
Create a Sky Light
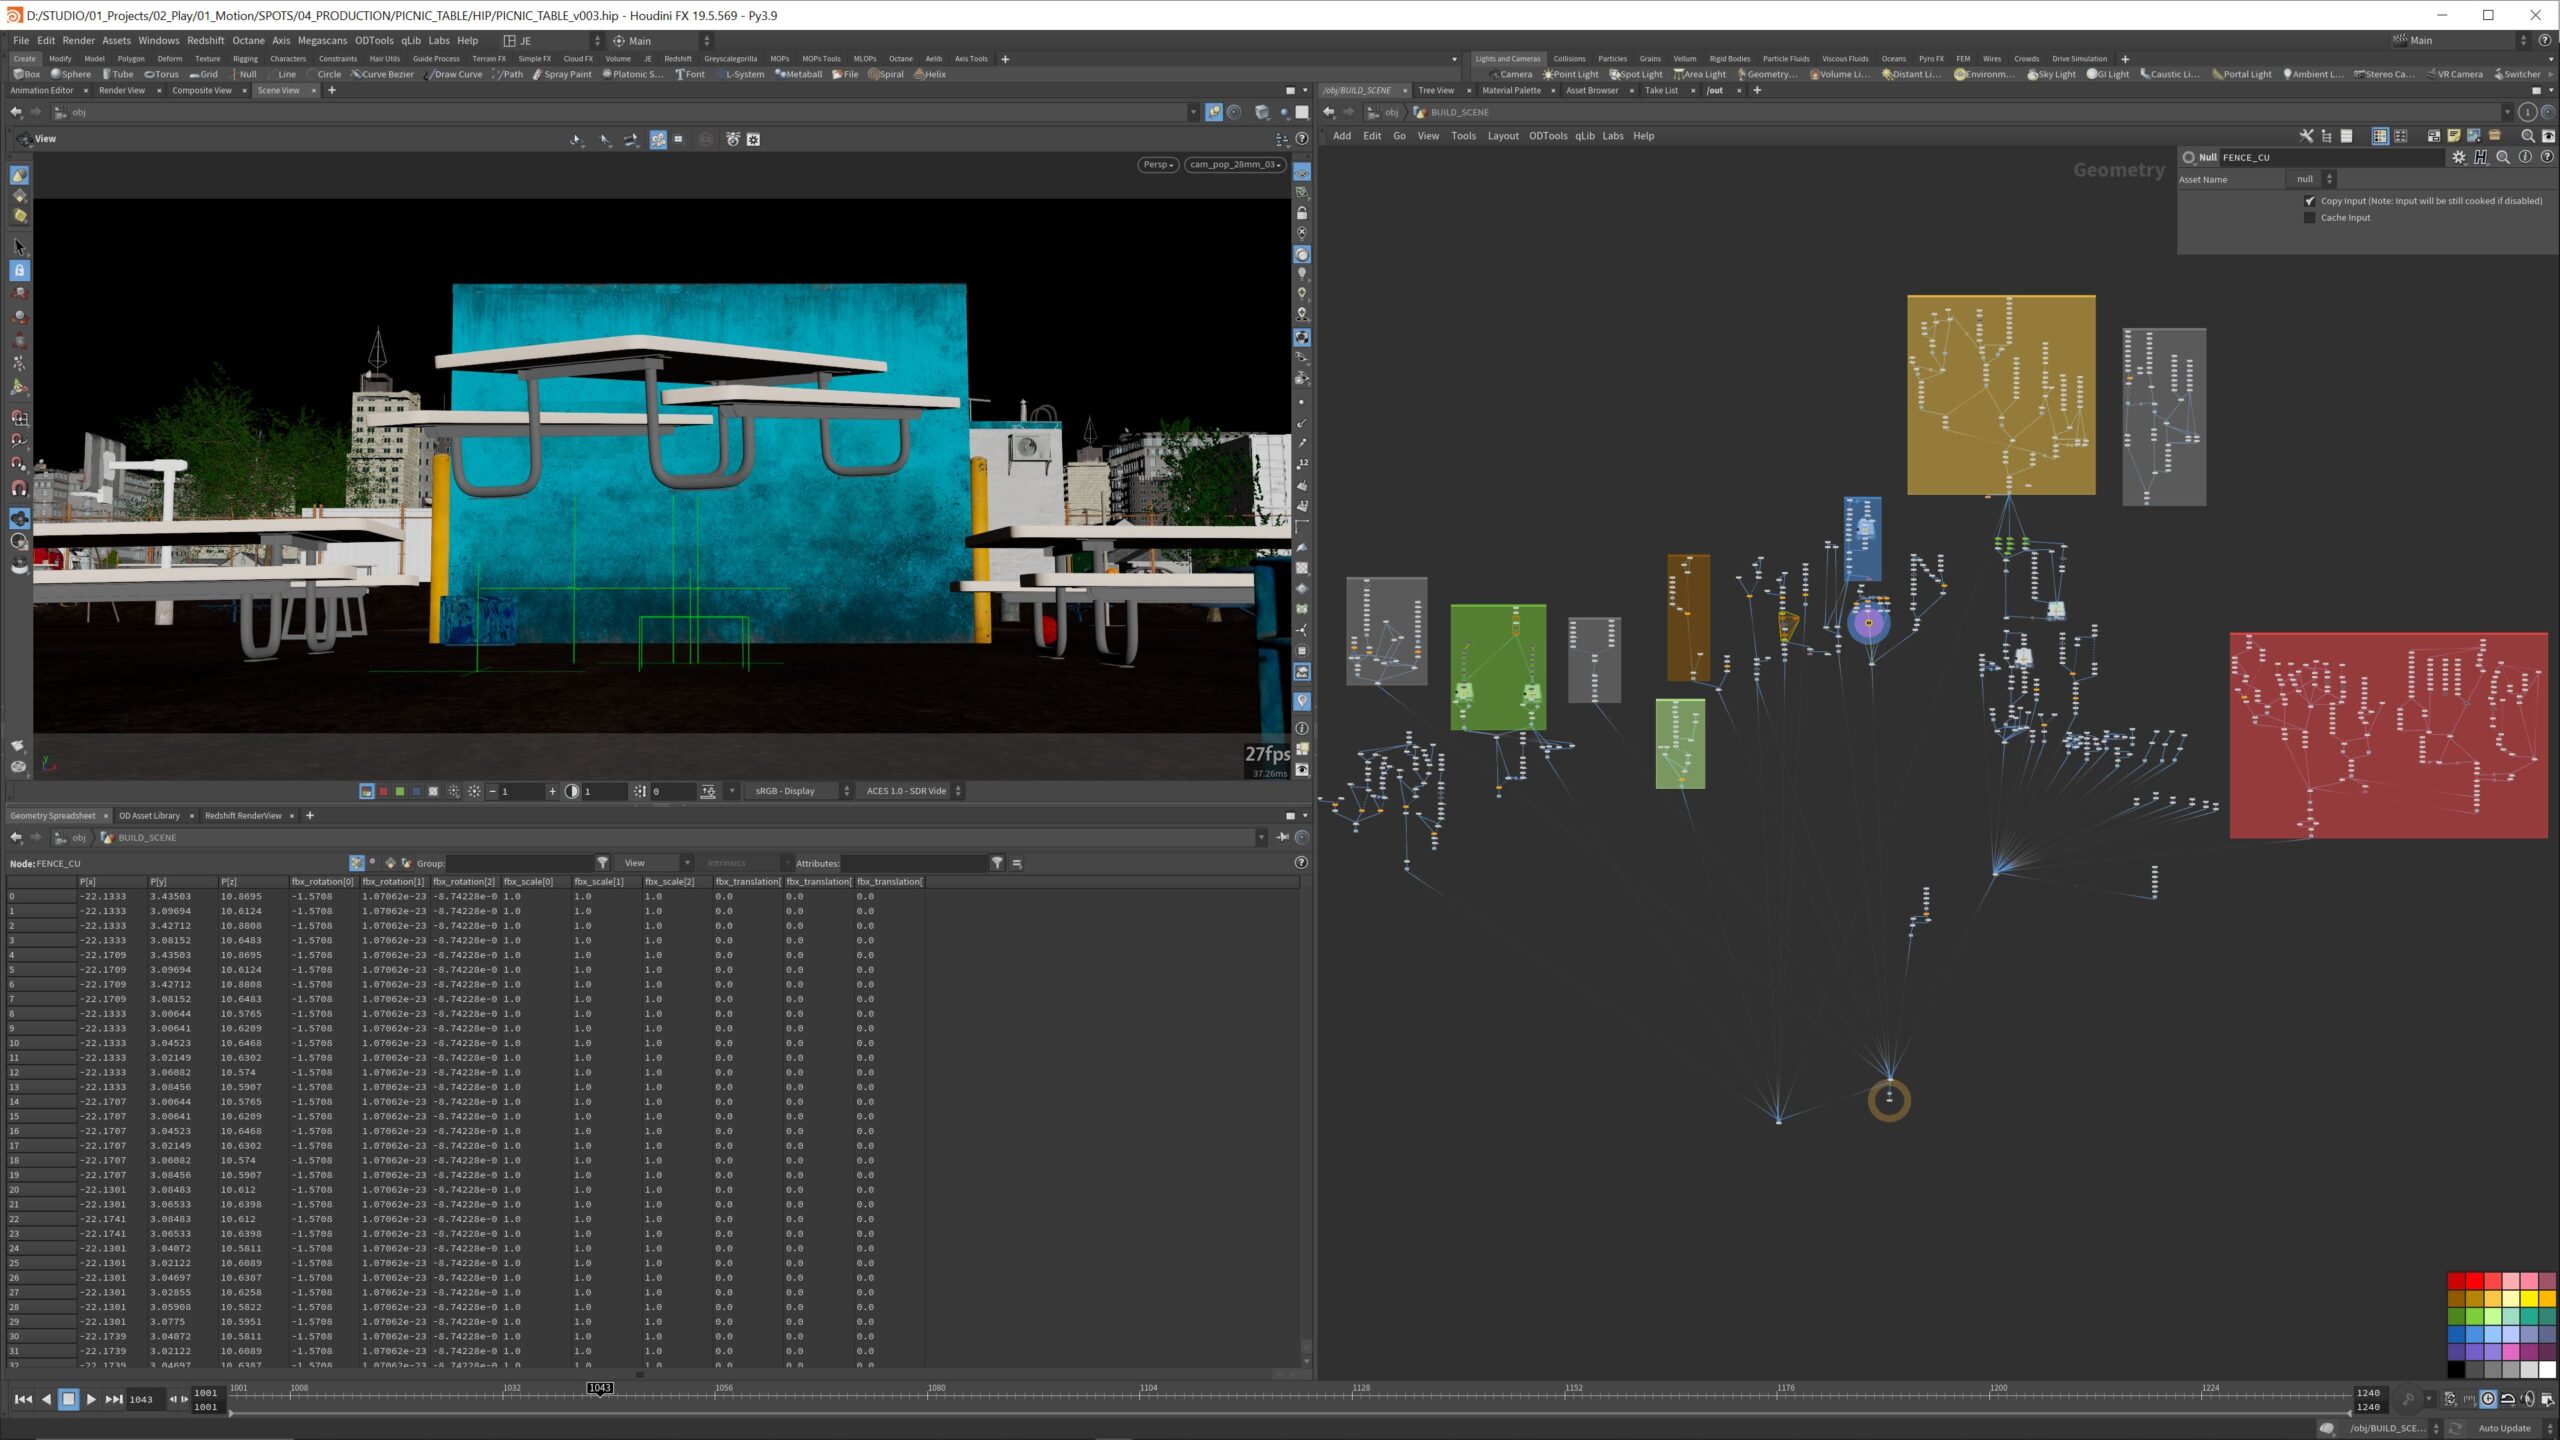(x=2052, y=74)
